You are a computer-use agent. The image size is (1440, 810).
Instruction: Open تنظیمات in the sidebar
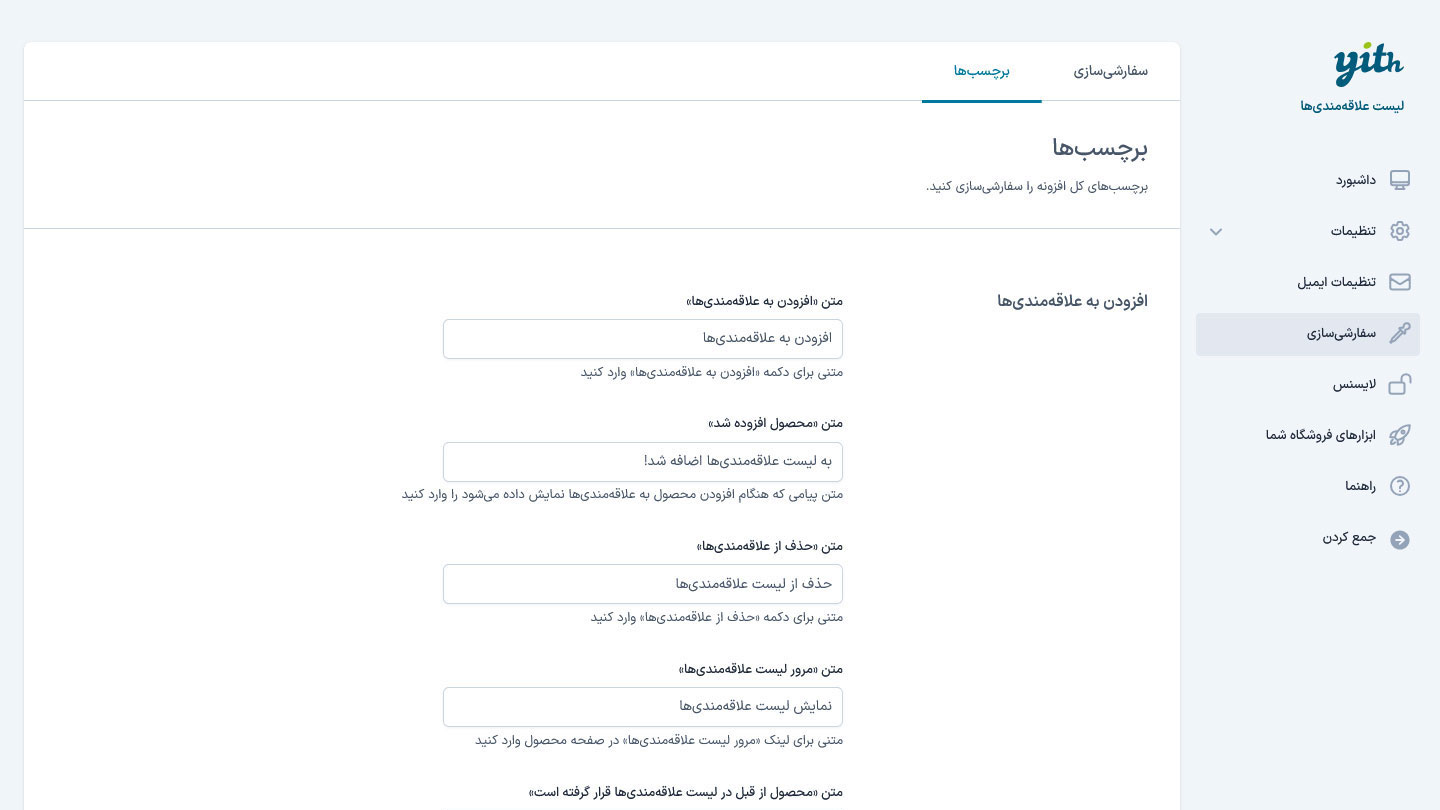pos(1308,231)
